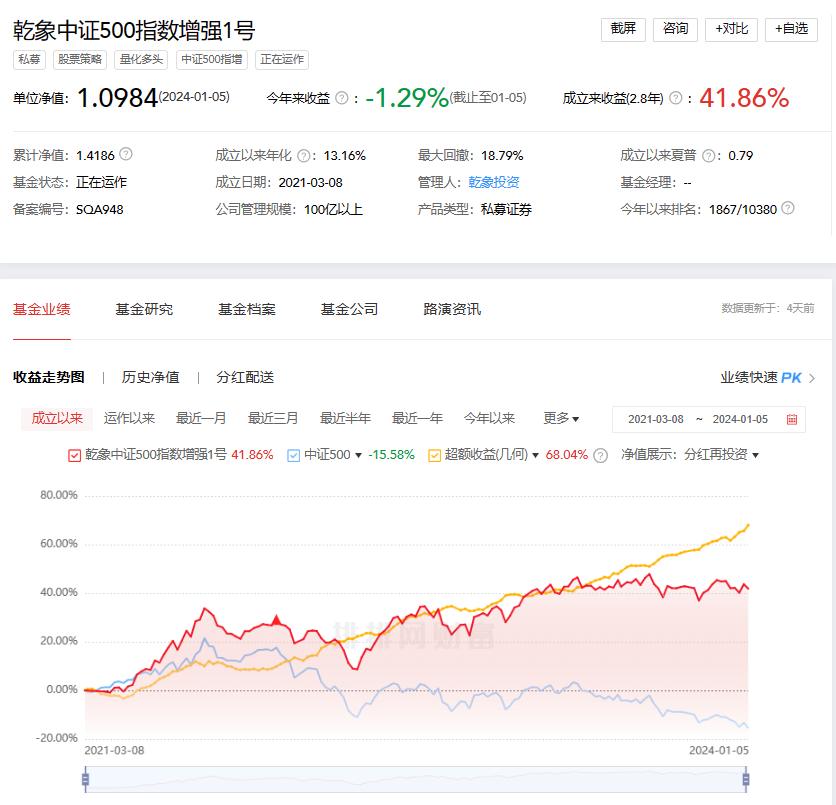
Task: Click the red triangle marker on chart
Action: tap(276, 619)
